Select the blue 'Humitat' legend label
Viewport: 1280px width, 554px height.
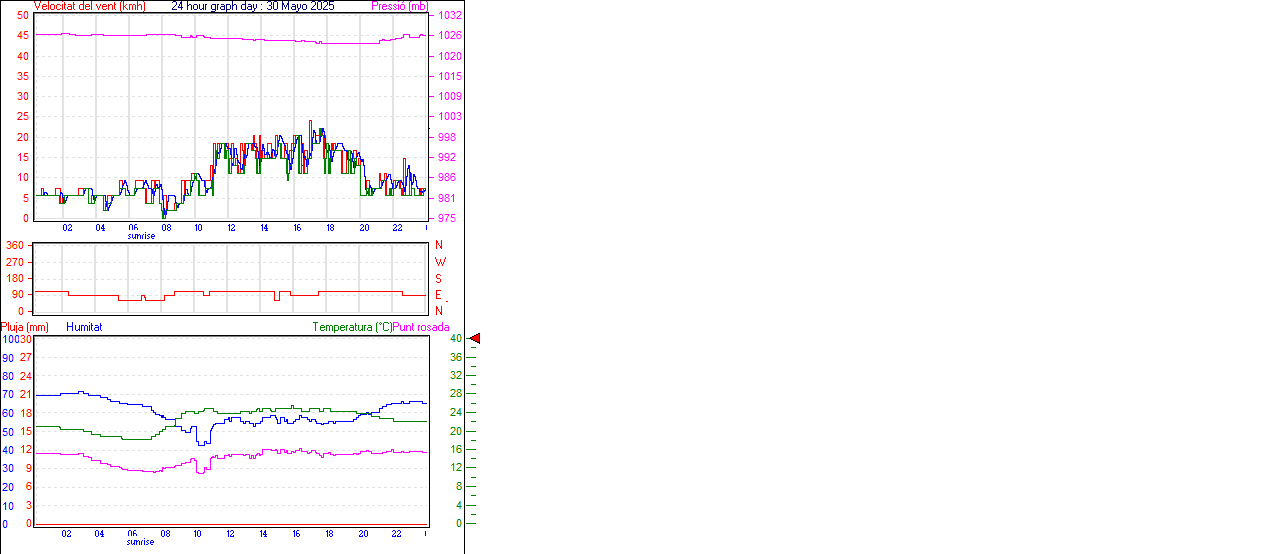(84, 327)
